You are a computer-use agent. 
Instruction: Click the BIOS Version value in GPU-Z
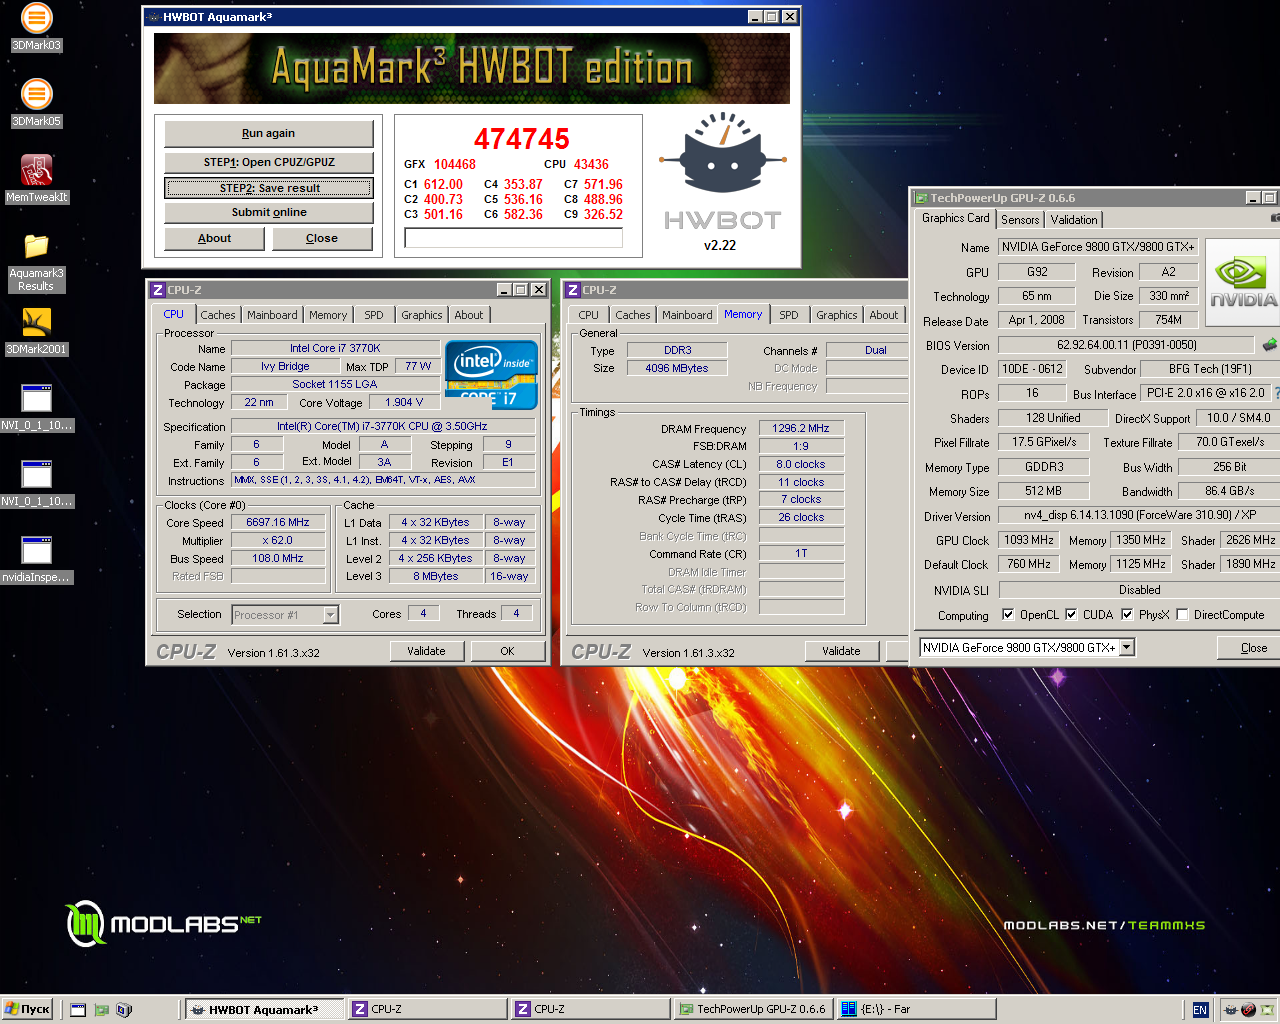[1126, 345]
